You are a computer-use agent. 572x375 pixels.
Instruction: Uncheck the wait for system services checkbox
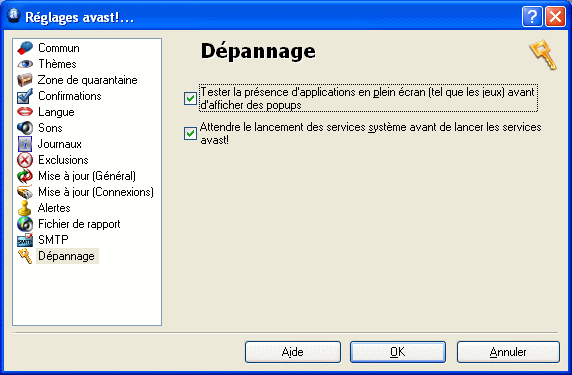pos(190,134)
